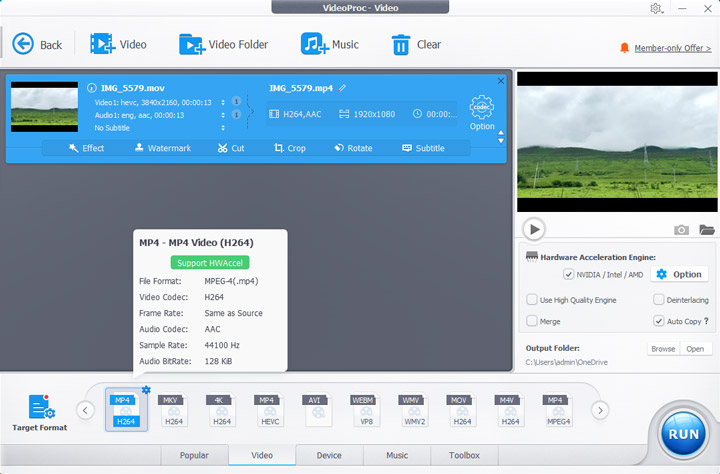
Task: Open the output folder
Action: point(695,349)
